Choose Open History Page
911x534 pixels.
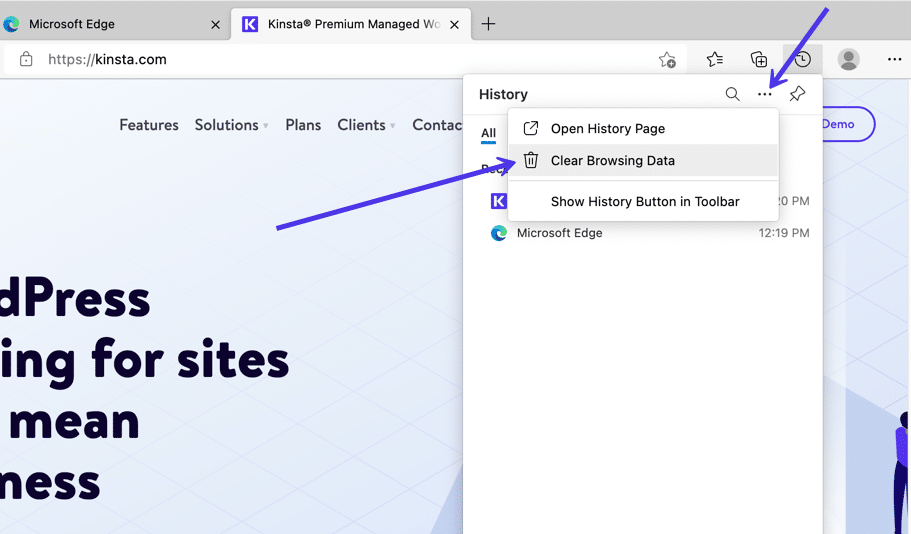[643, 128]
